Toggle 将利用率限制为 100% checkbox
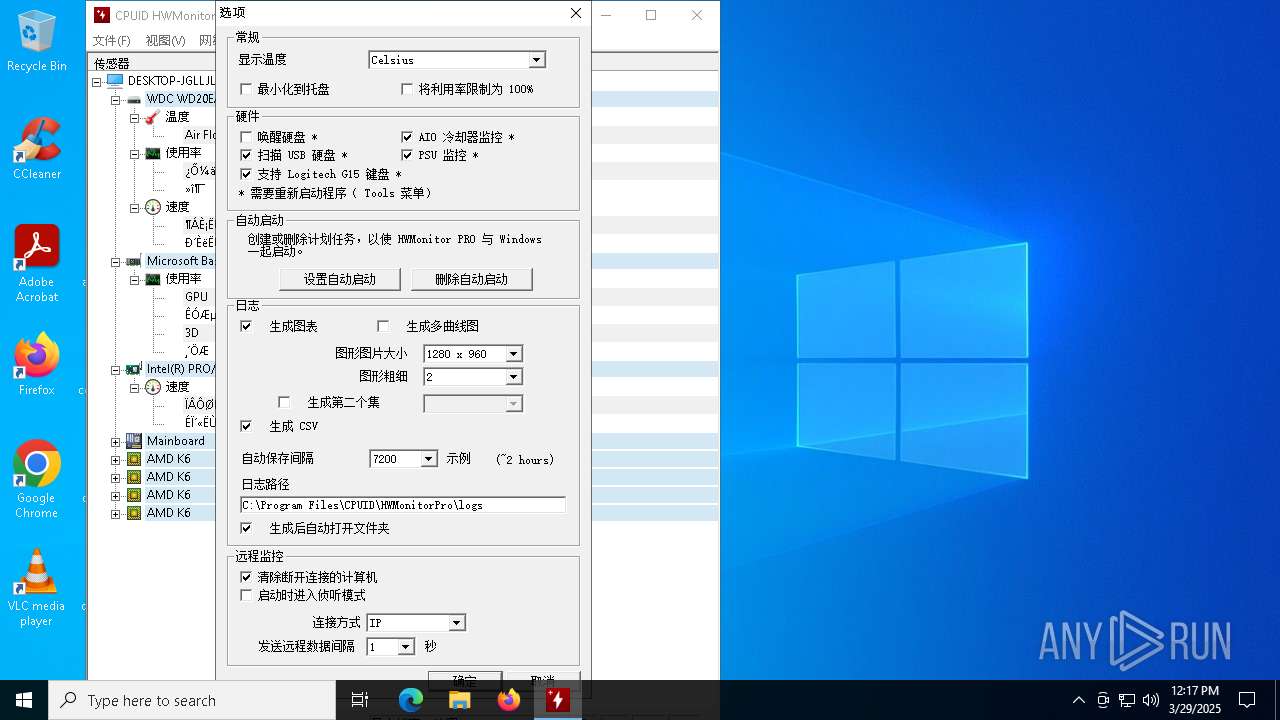 point(407,89)
